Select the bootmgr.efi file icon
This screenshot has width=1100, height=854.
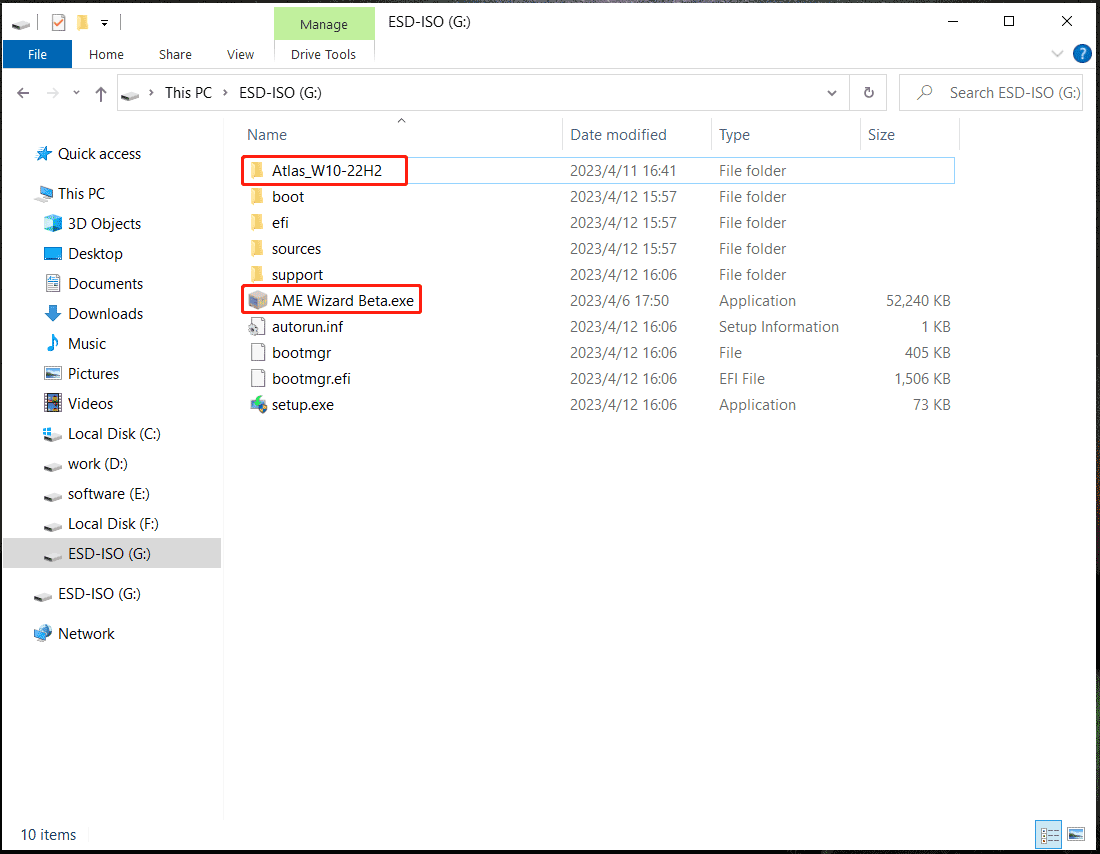(257, 378)
